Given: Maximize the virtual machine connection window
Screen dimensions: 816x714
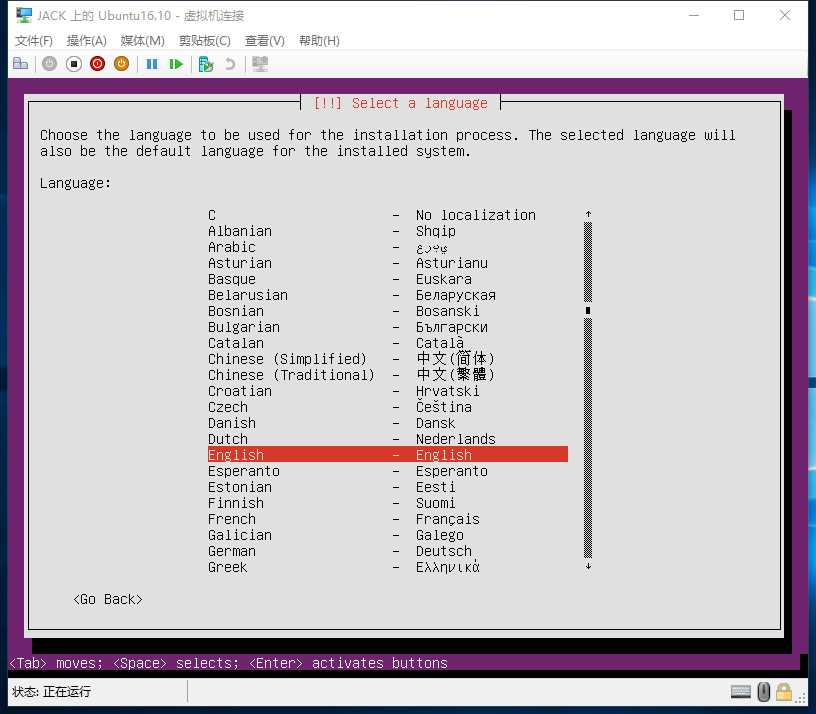Looking at the screenshot, I should (739, 16).
